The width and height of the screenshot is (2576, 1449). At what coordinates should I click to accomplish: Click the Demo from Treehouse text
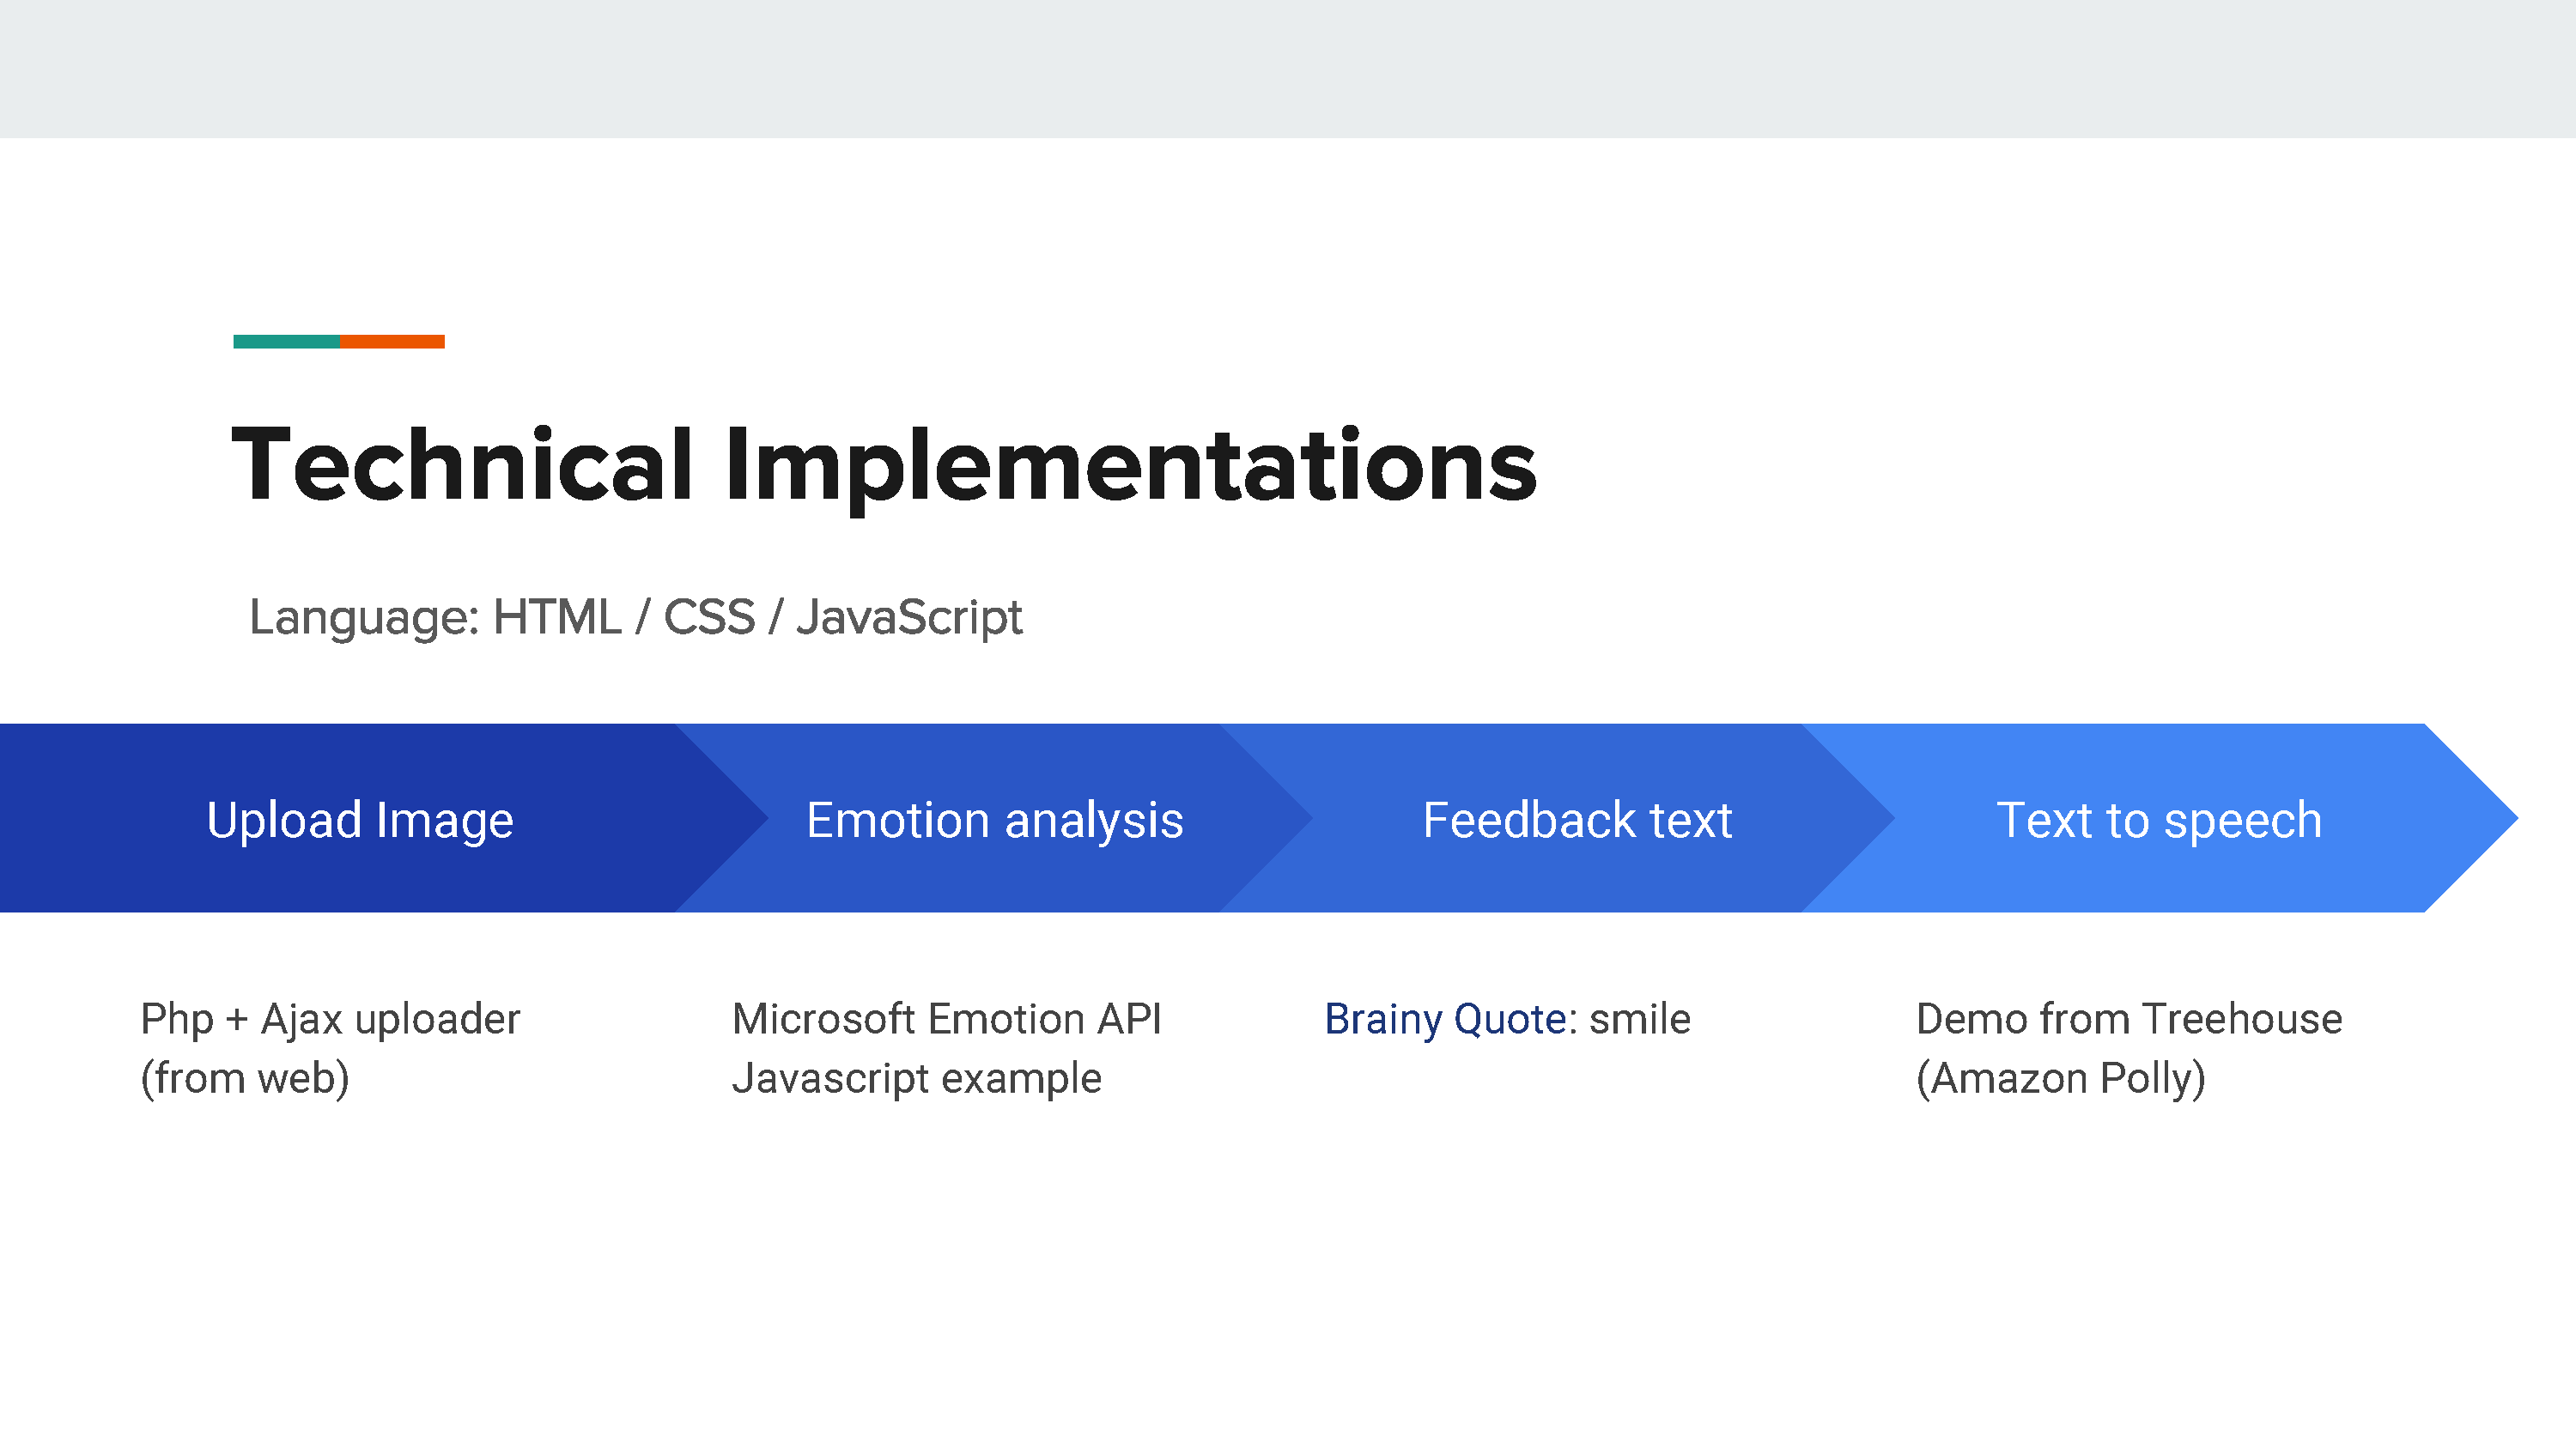(2129, 1019)
